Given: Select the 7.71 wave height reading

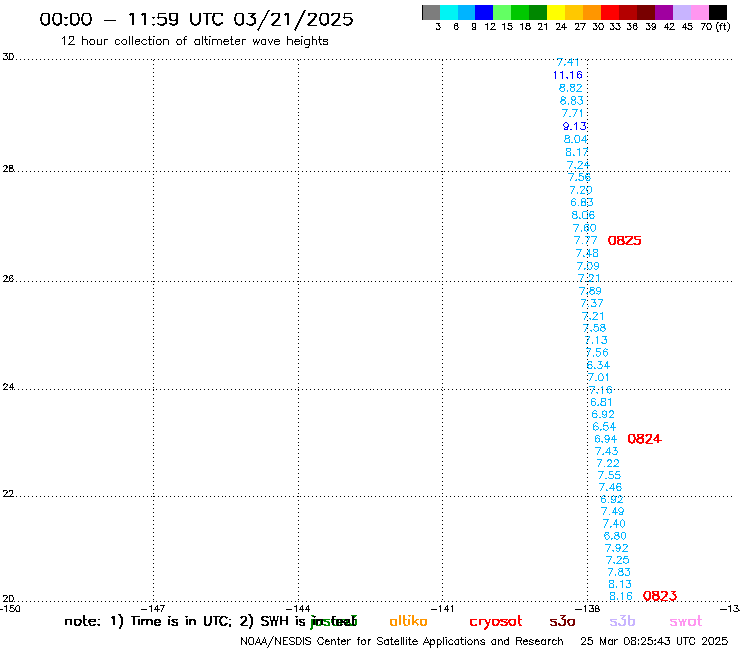Looking at the screenshot, I should pyautogui.click(x=572, y=113).
